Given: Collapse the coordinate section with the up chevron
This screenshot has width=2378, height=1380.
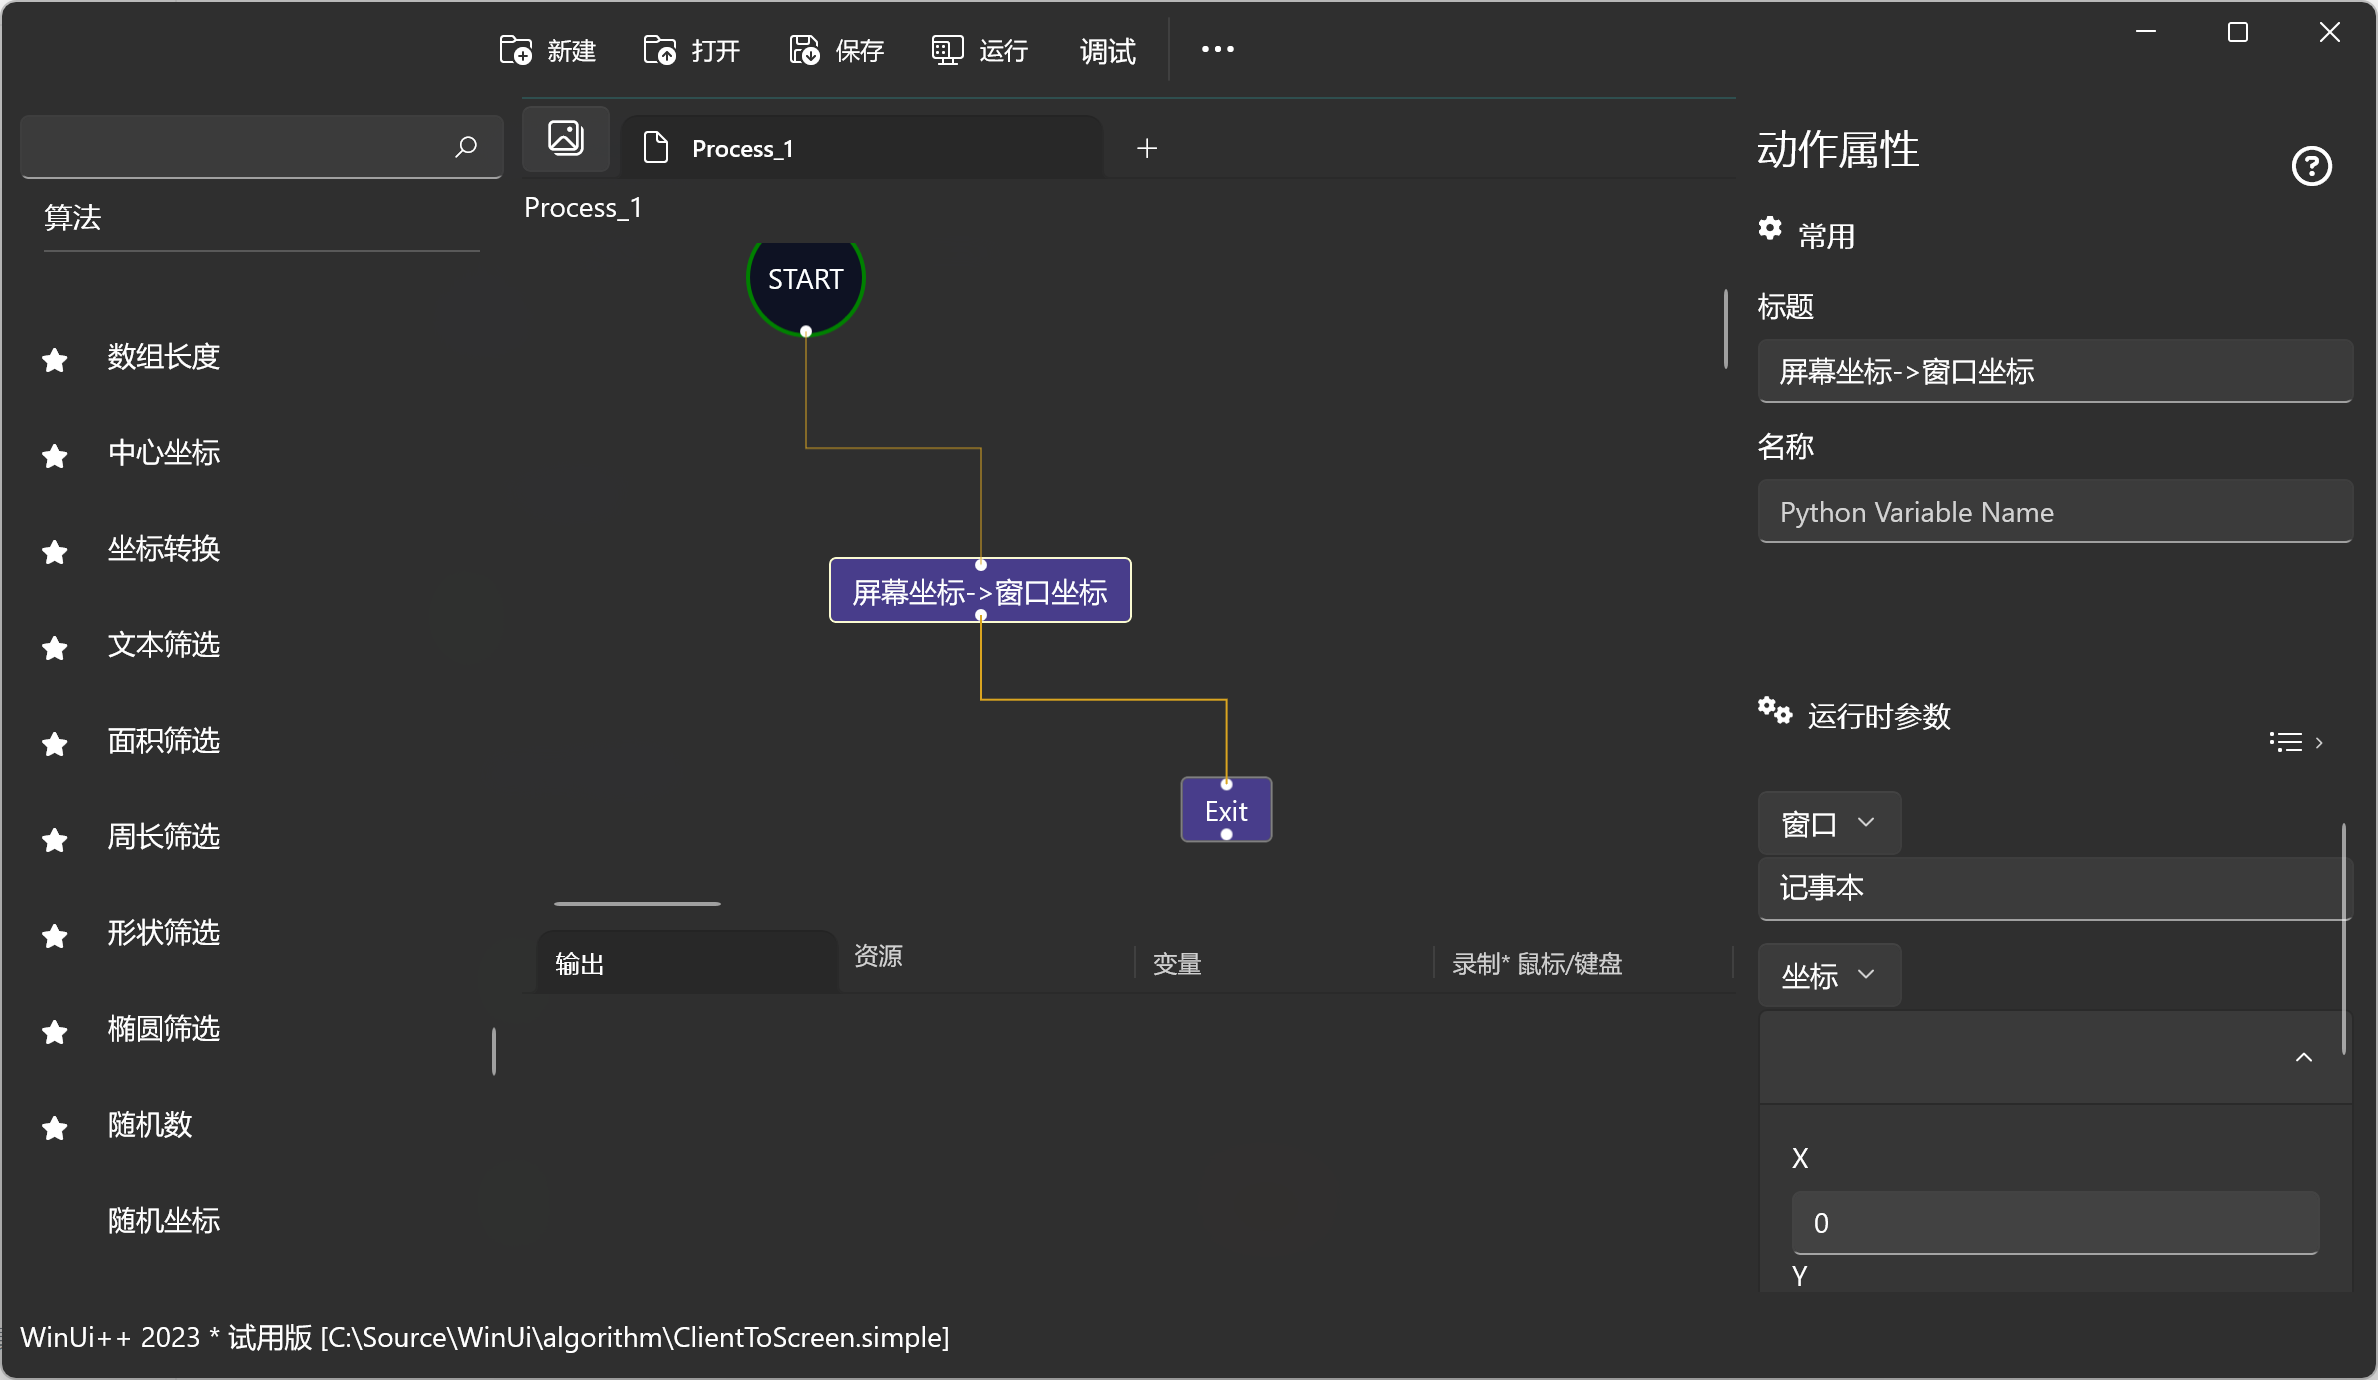Looking at the screenshot, I should (2303, 1057).
